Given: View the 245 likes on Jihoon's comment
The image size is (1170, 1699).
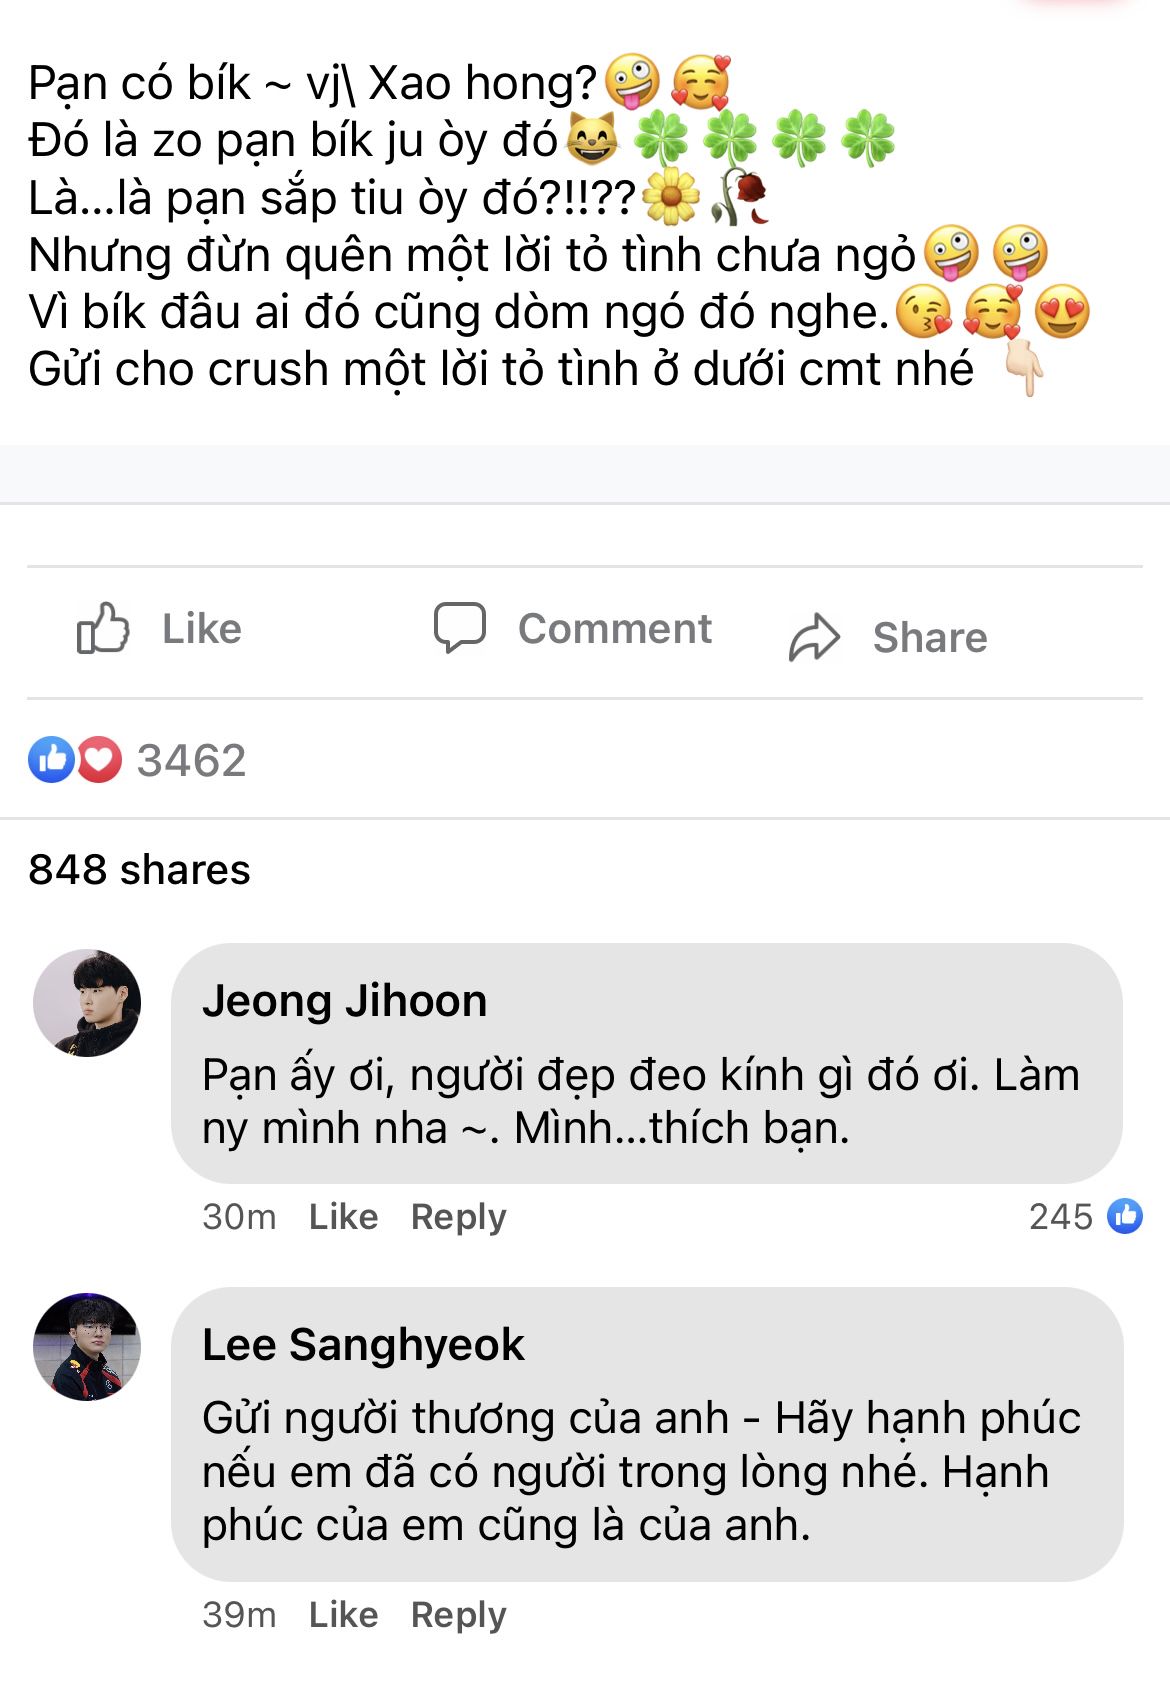Looking at the screenshot, I should pyautogui.click(x=1061, y=1216).
